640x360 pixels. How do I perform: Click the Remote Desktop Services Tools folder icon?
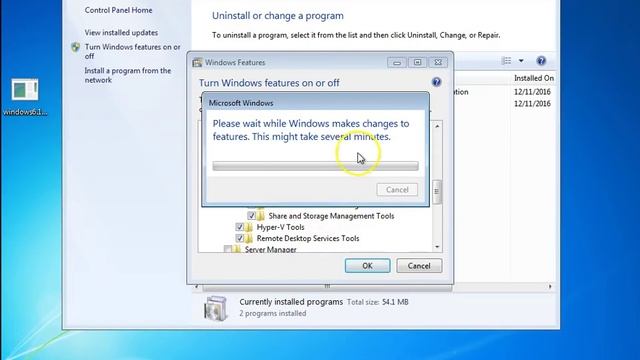pyautogui.click(x=249, y=238)
